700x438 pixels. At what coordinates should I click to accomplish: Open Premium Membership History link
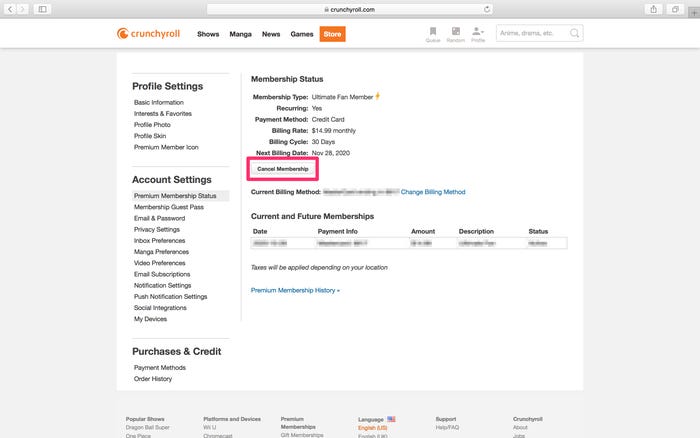(x=295, y=290)
